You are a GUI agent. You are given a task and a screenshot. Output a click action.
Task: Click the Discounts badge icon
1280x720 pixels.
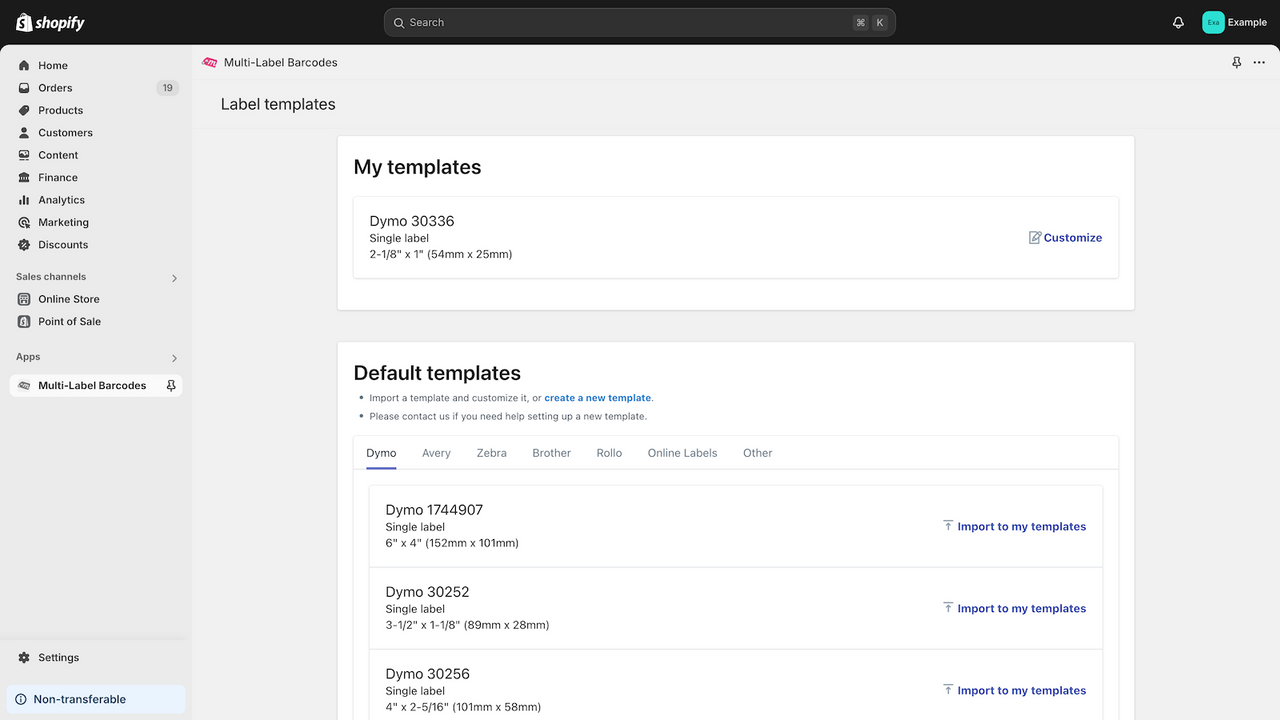click(24, 244)
